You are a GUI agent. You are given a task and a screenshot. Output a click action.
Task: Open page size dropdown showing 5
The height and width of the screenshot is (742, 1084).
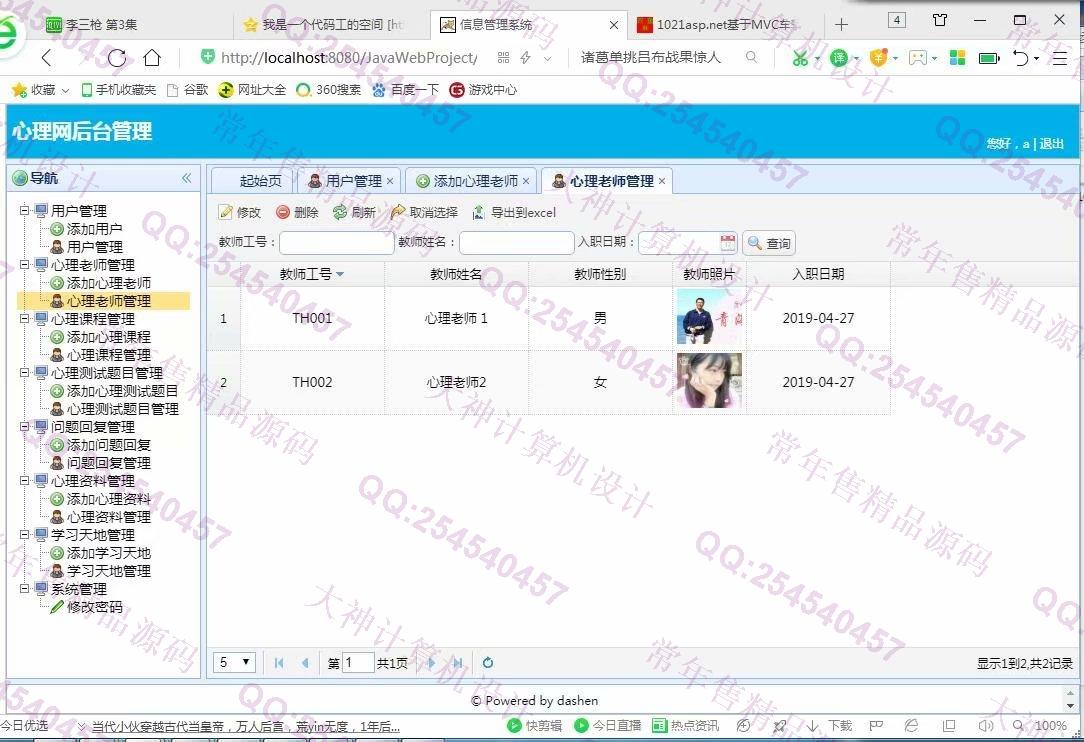click(x=236, y=663)
